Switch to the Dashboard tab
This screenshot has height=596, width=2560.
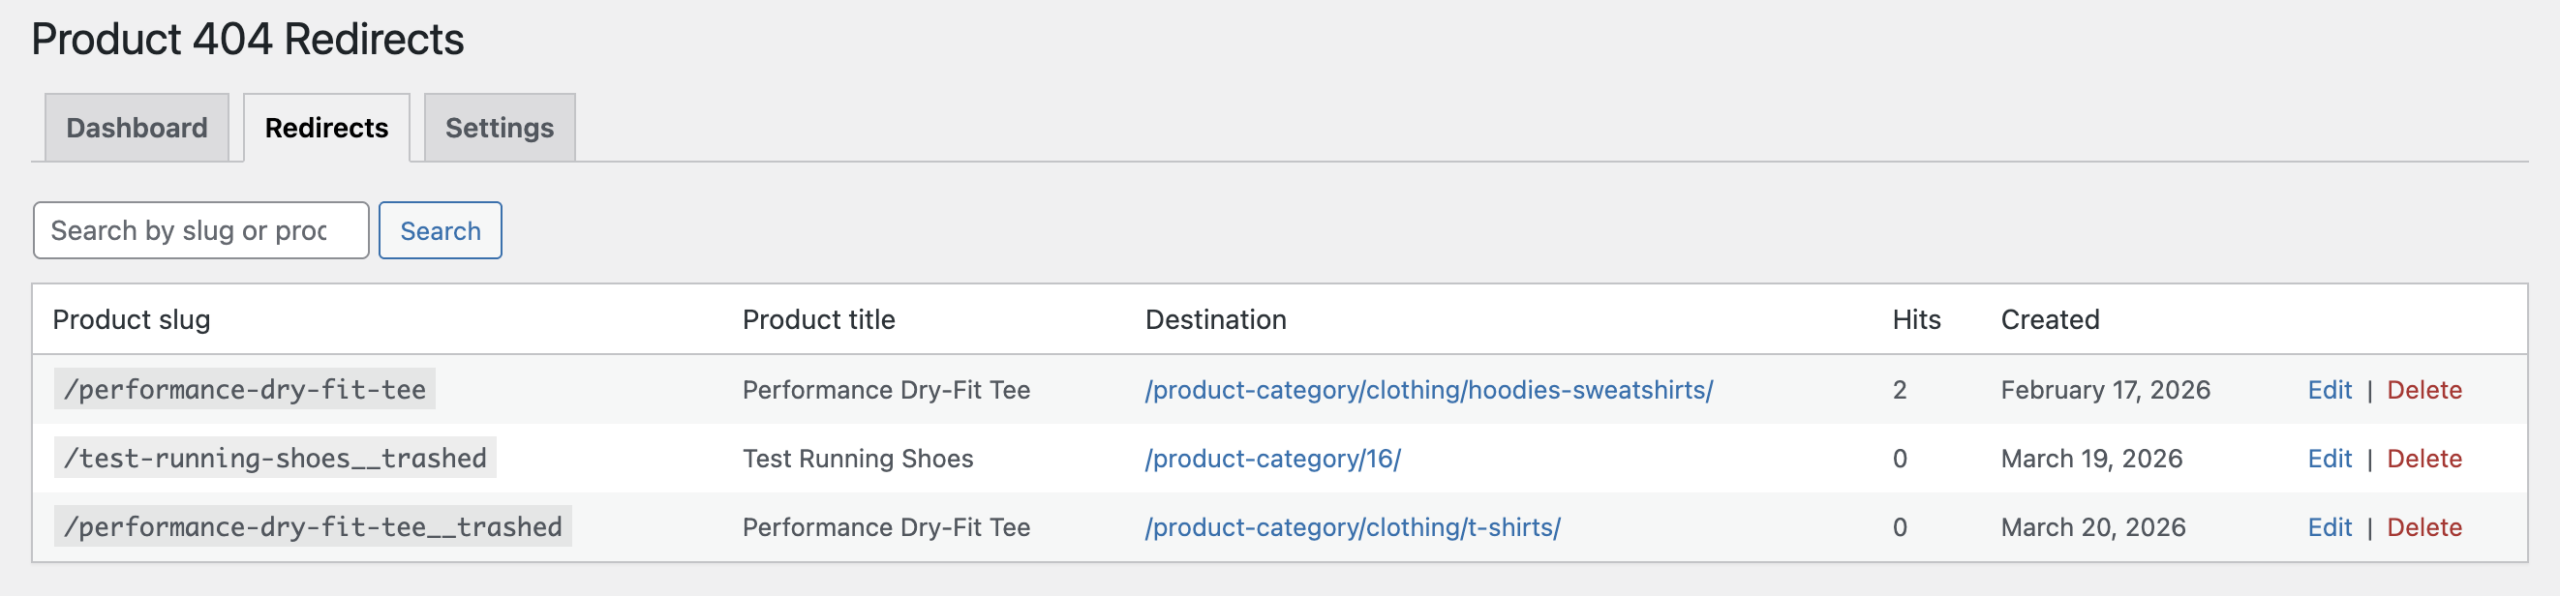click(137, 127)
